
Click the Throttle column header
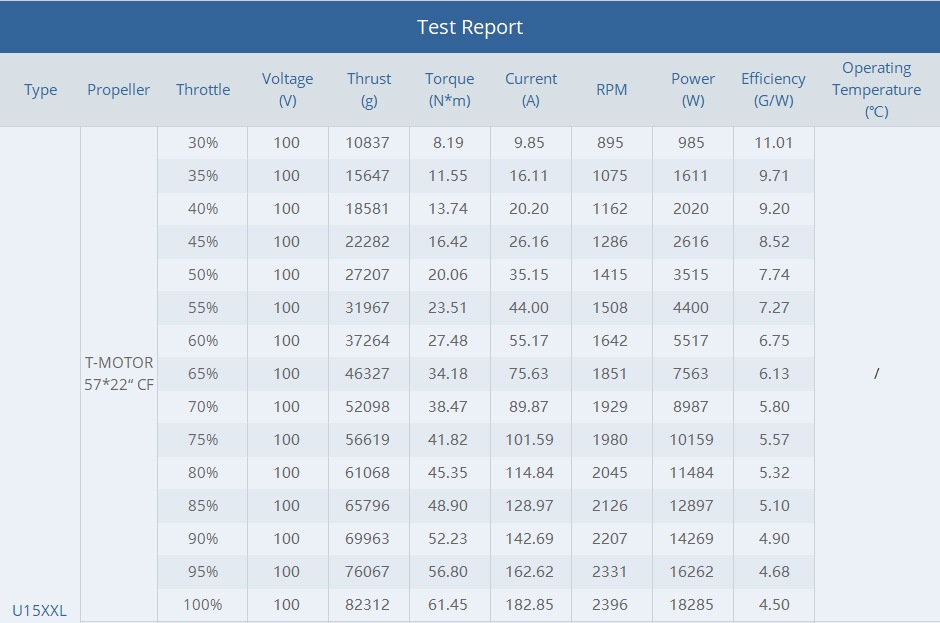[x=203, y=90]
